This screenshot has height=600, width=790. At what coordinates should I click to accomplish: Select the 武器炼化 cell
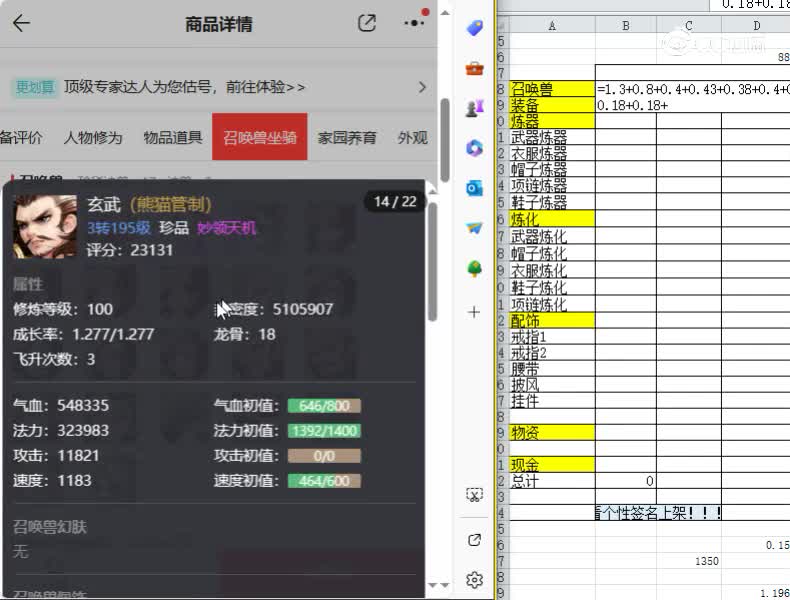552,236
